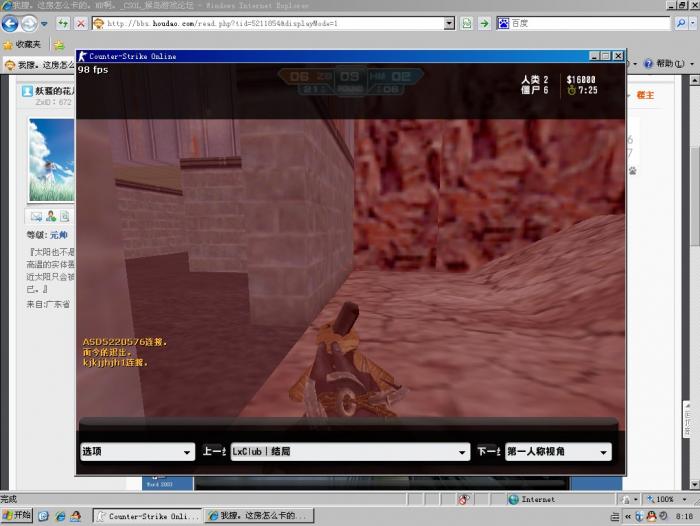Click the magnifier search button
700x526 pixels.
coord(680,23)
